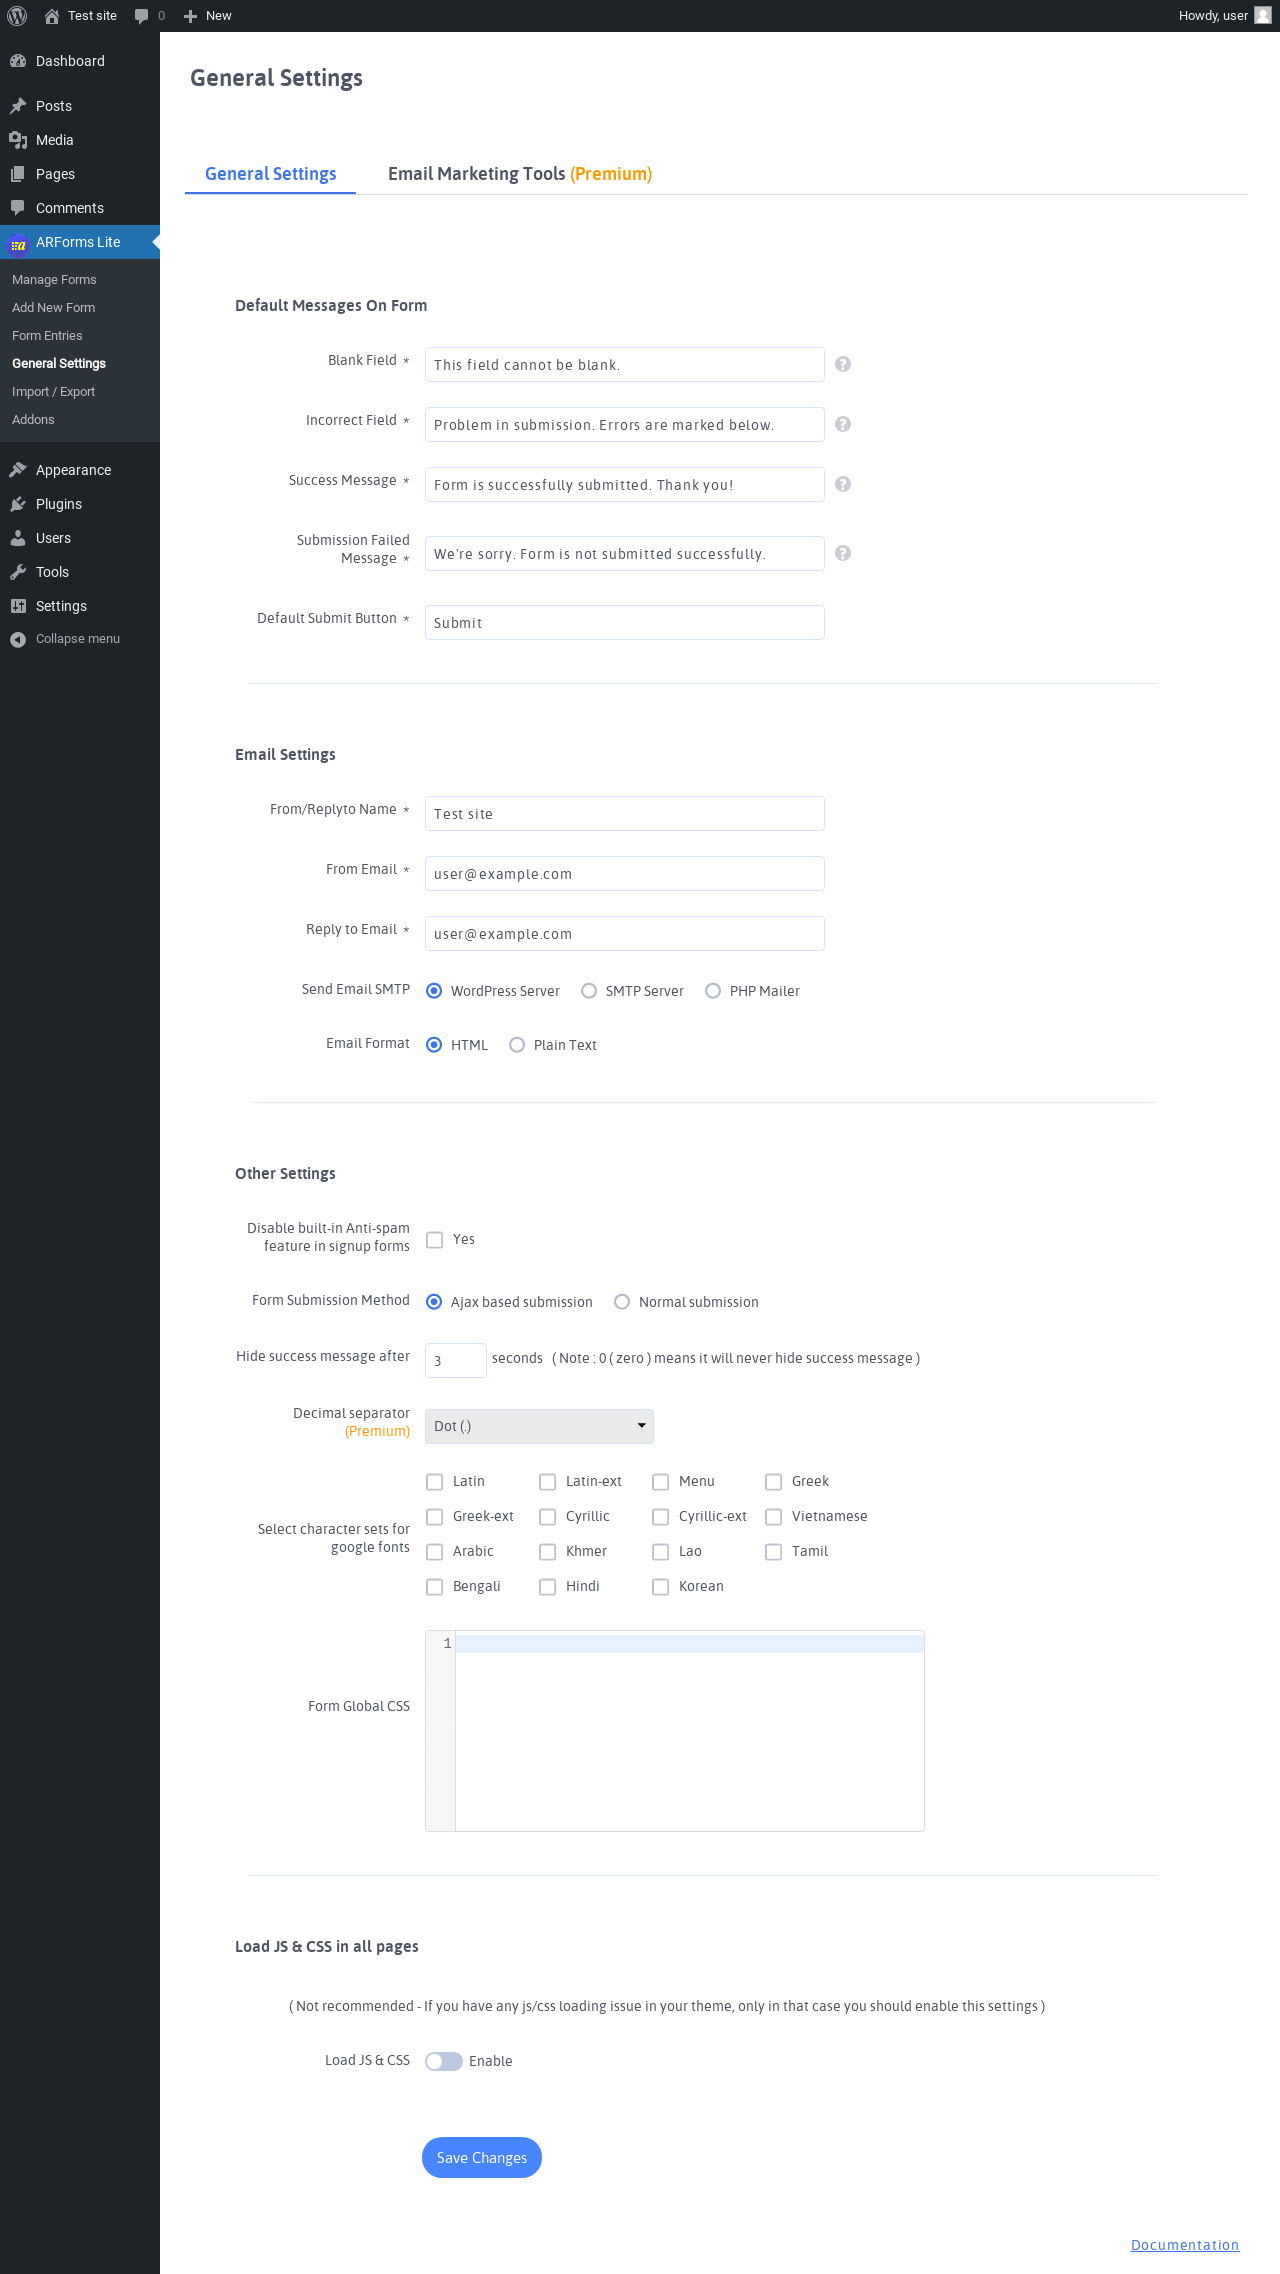The height and width of the screenshot is (2274, 1280).
Task: Select Normal submission method
Action: tap(622, 1302)
